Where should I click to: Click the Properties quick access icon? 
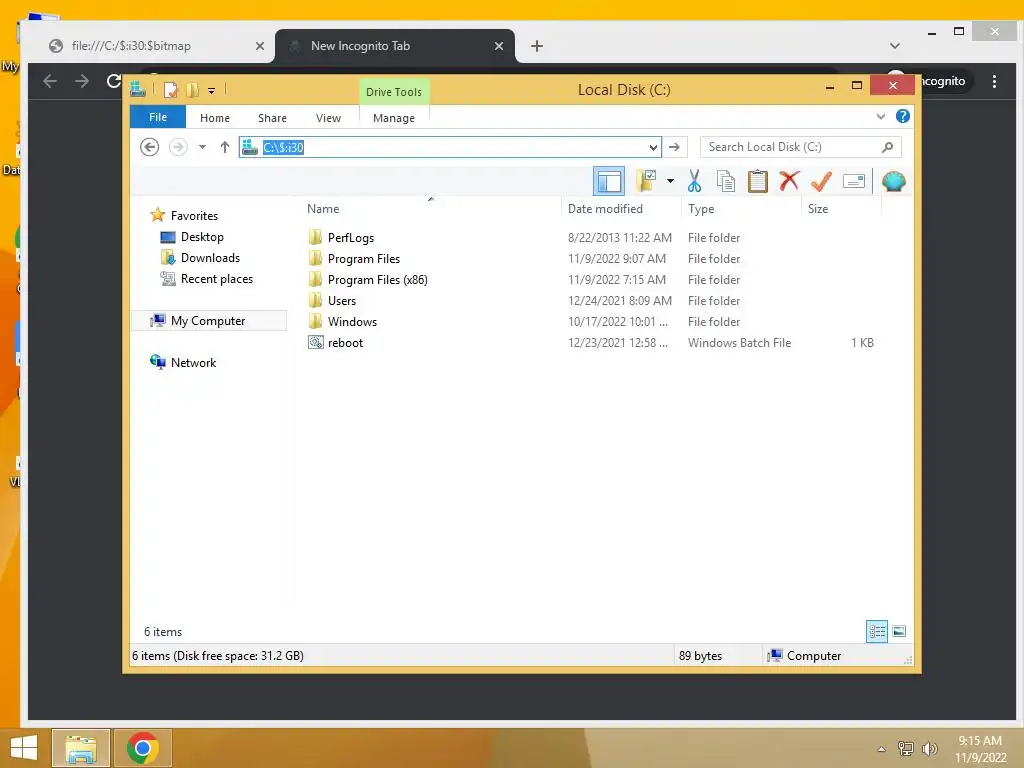coord(170,89)
